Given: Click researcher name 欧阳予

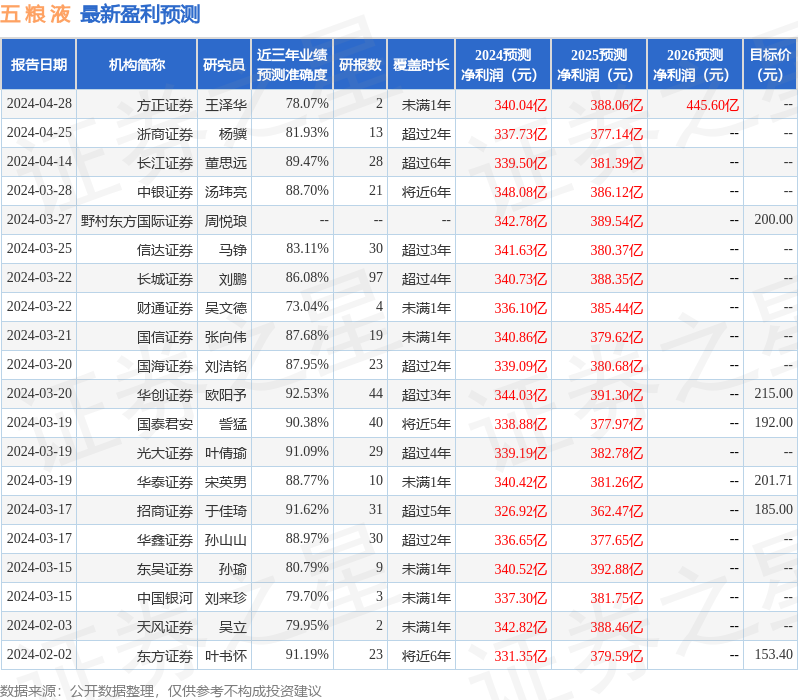Looking at the screenshot, I should (226, 396).
